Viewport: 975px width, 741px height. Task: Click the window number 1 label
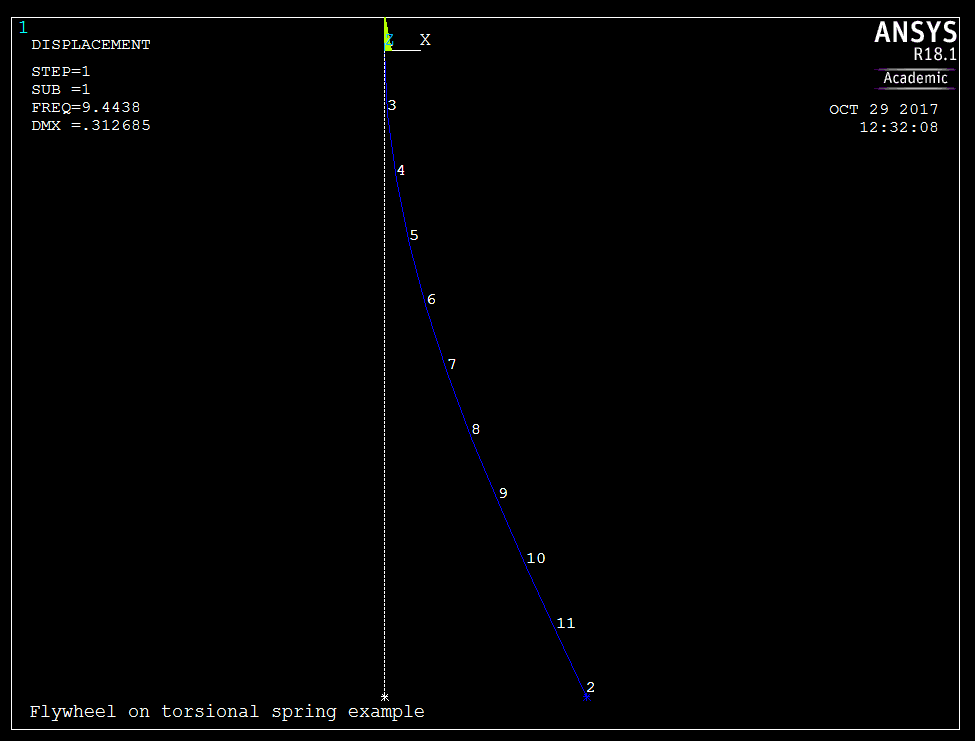[x=23, y=27]
